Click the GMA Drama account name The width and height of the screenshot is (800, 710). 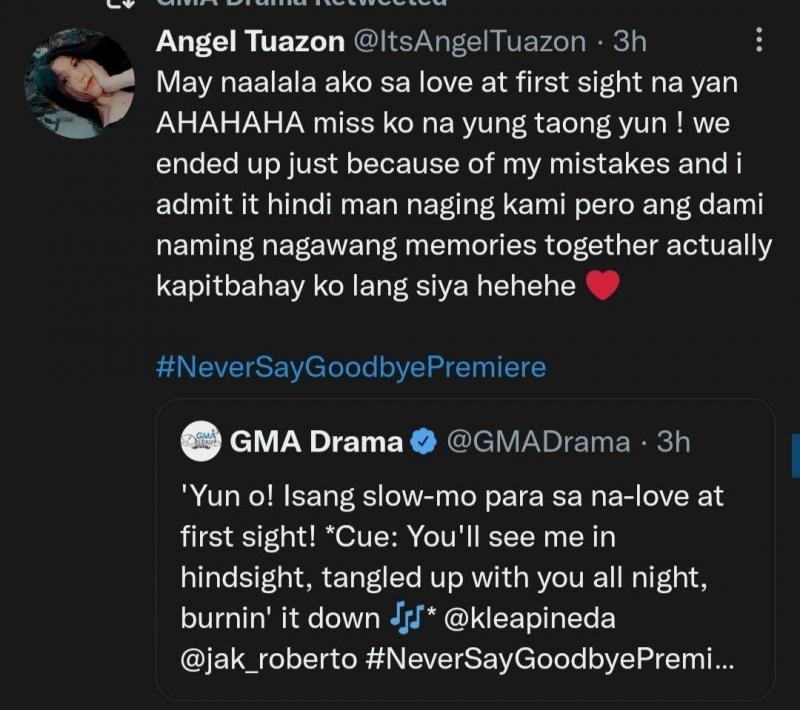[316, 441]
